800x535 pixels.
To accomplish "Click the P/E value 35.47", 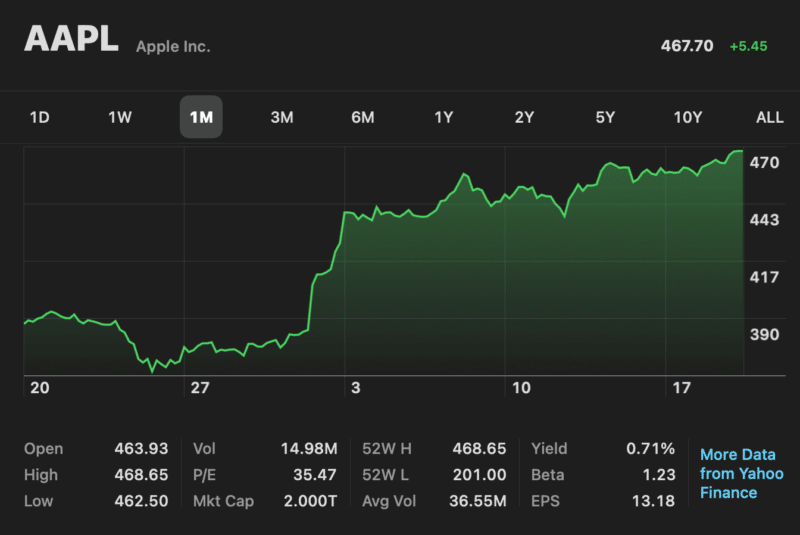I will pos(314,475).
